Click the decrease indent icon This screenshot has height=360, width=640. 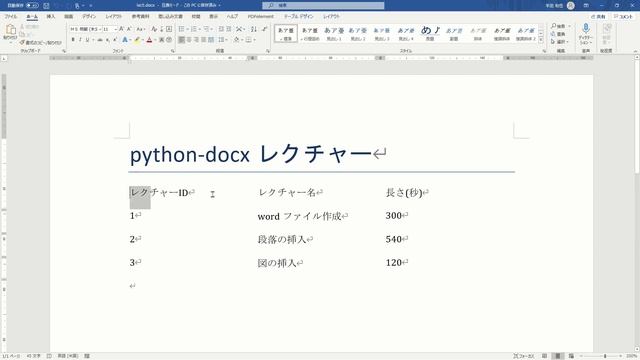221,29
